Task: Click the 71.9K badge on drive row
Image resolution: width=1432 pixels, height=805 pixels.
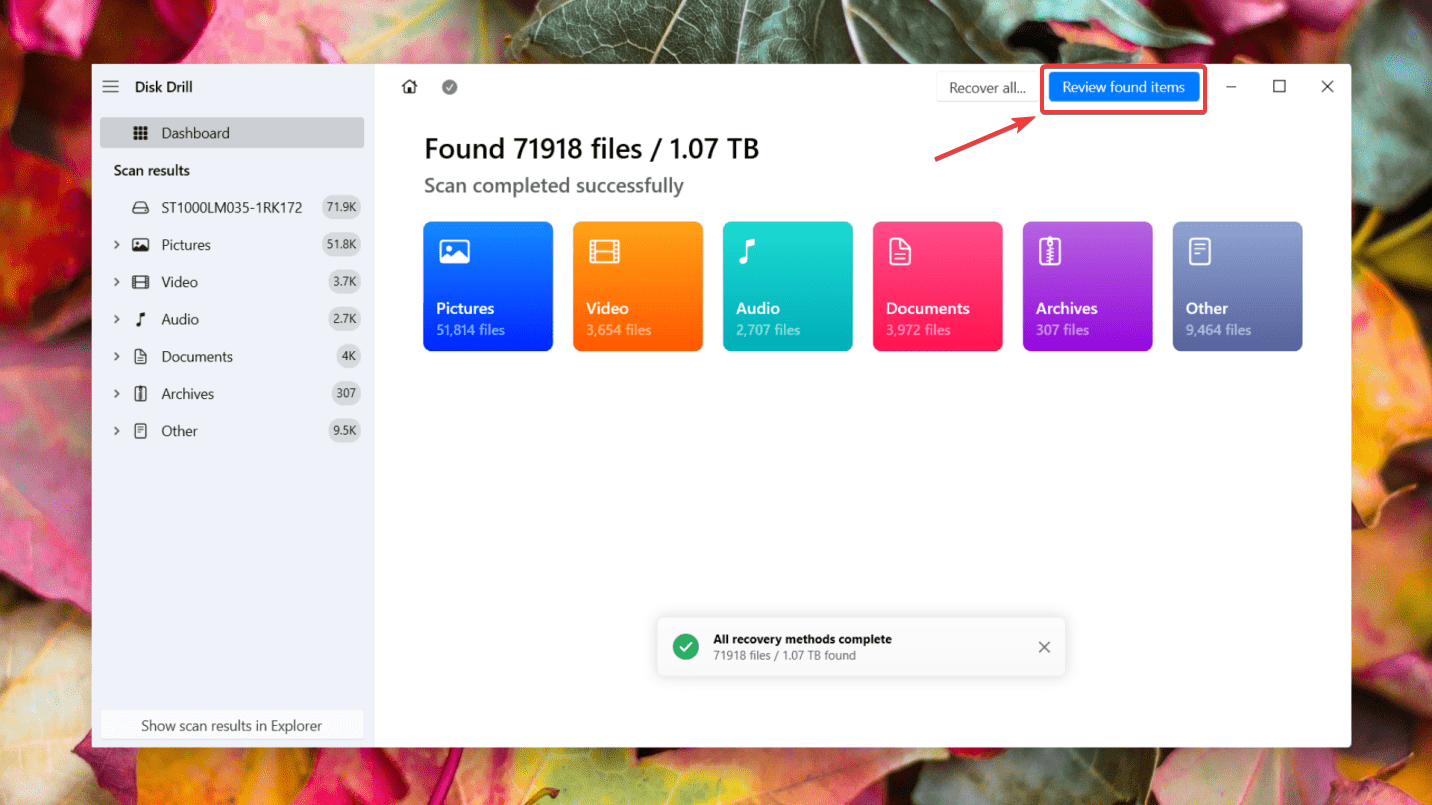Action: coord(341,208)
